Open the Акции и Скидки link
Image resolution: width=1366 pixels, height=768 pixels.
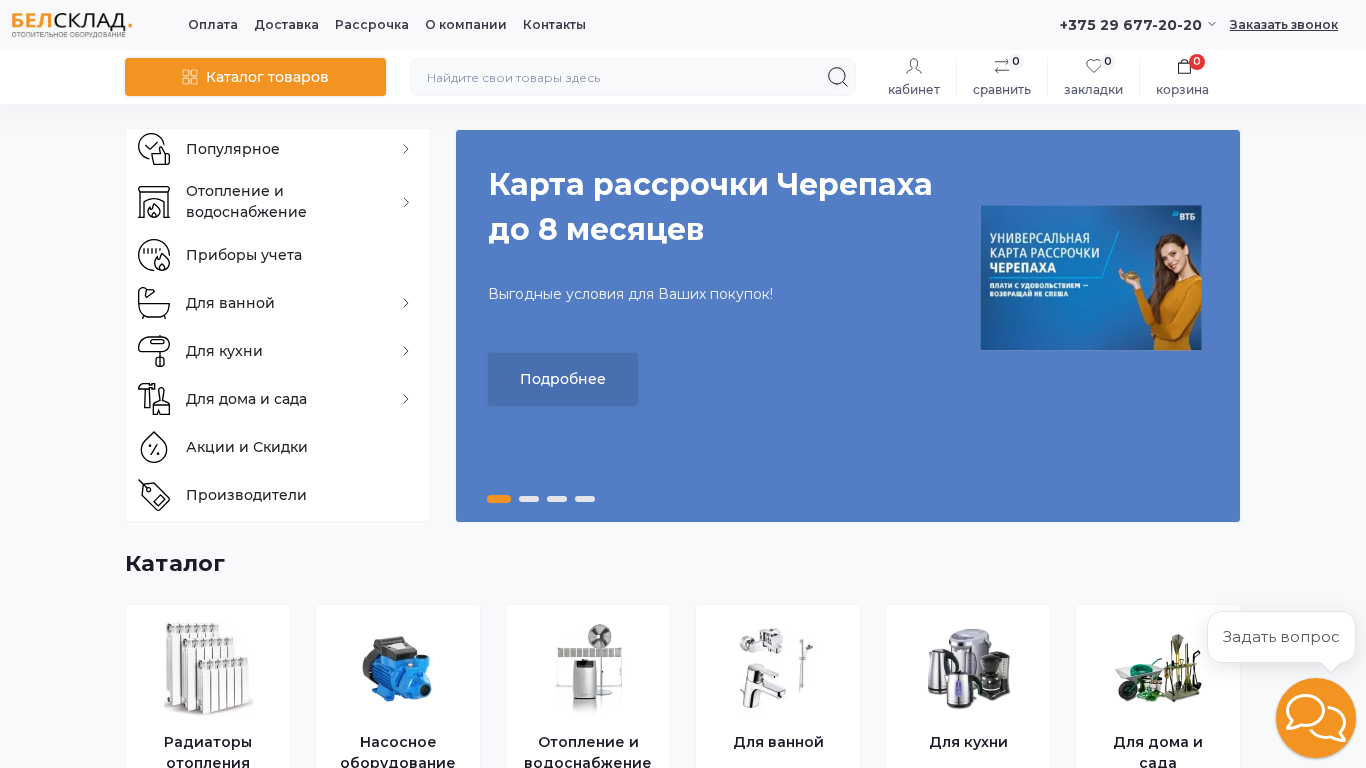(247, 447)
